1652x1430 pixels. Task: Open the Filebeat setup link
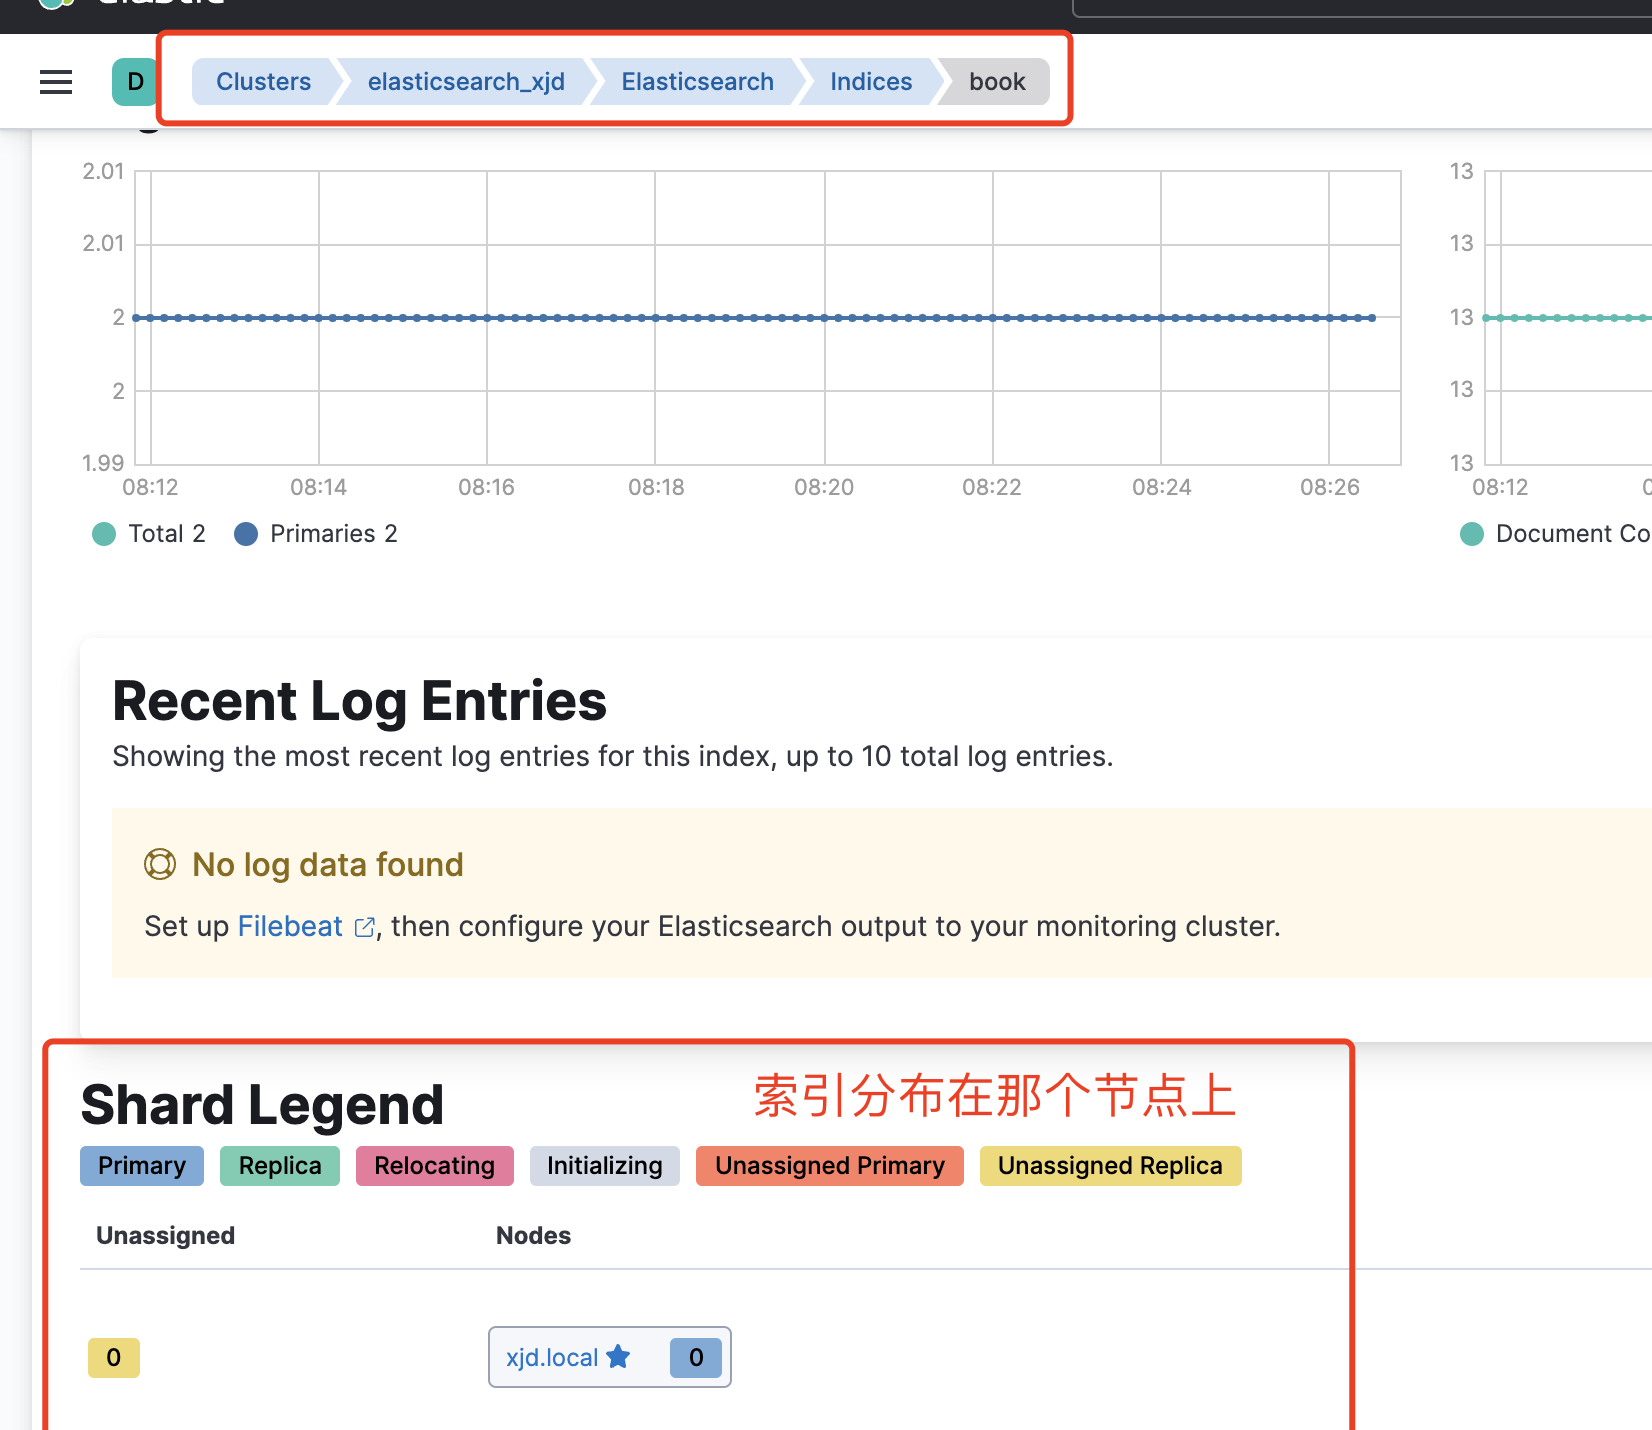290,927
